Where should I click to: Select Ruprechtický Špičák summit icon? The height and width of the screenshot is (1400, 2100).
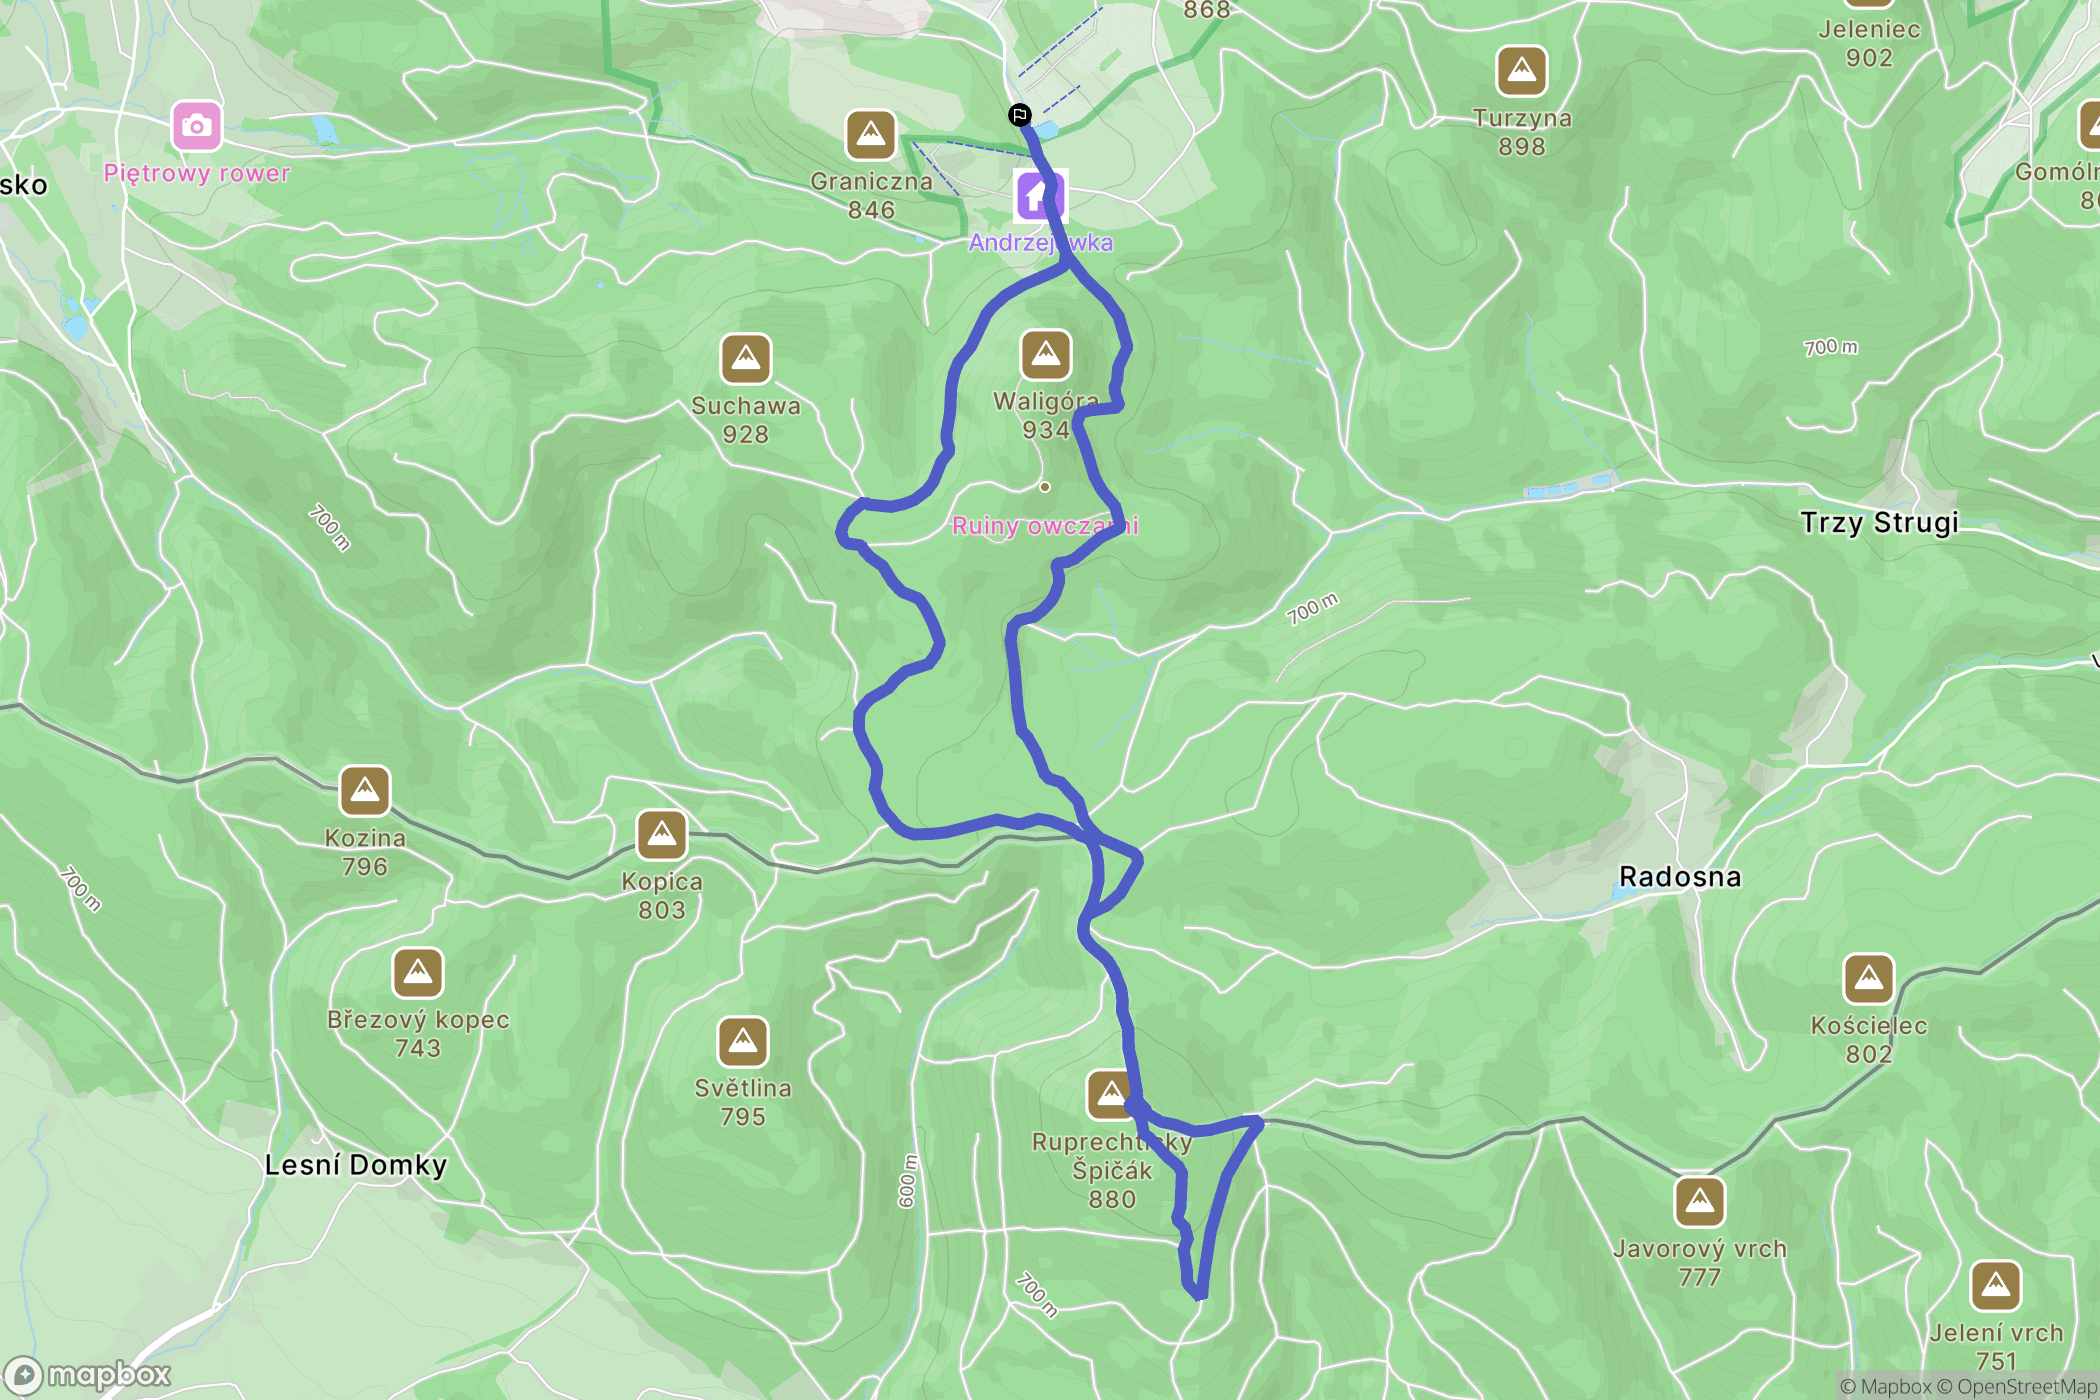1111,1096
